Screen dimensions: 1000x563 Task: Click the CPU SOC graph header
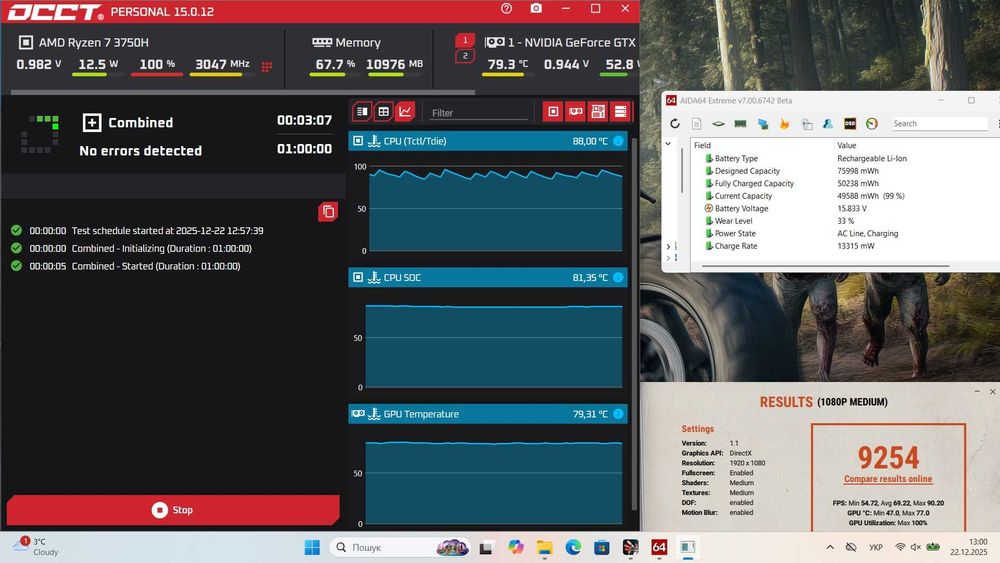488,277
